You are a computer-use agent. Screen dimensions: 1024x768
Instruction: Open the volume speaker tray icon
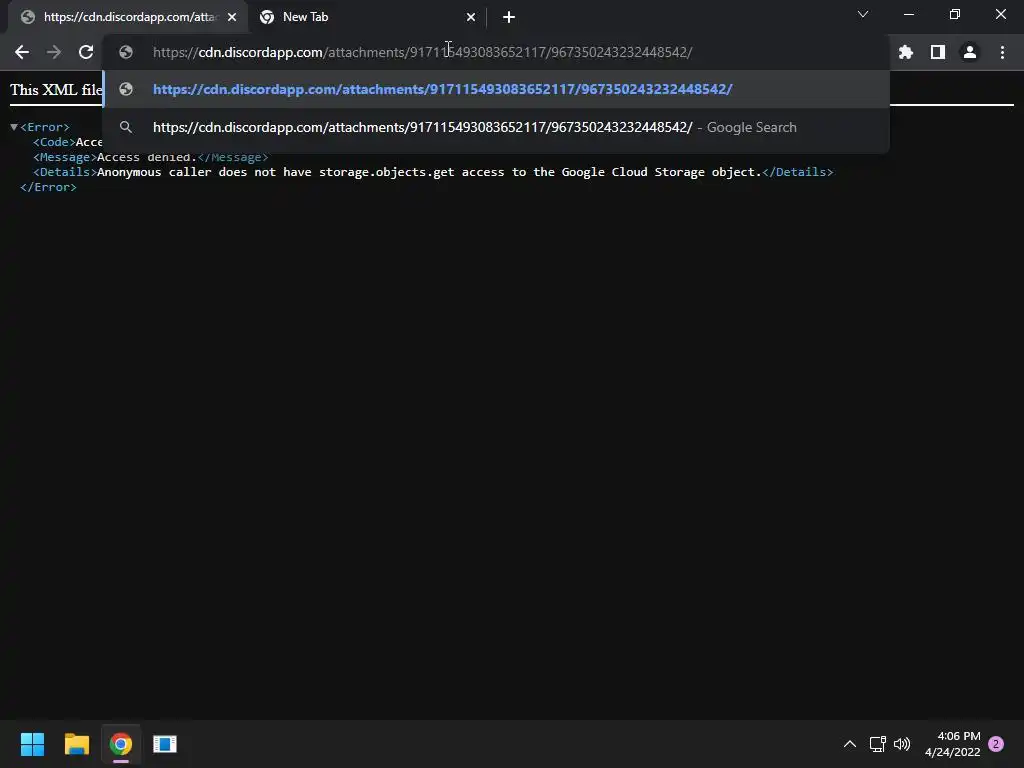point(902,744)
